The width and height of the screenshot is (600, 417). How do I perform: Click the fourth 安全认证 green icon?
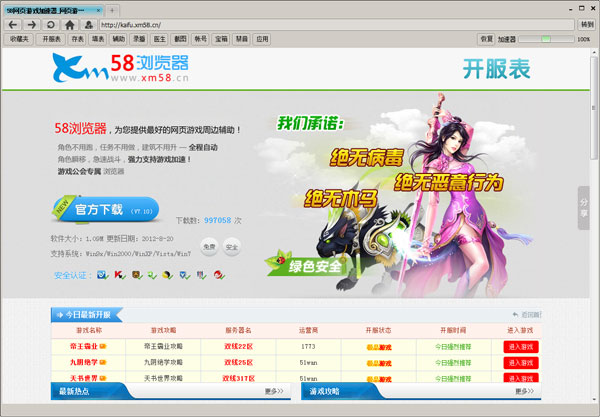point(152,275)
